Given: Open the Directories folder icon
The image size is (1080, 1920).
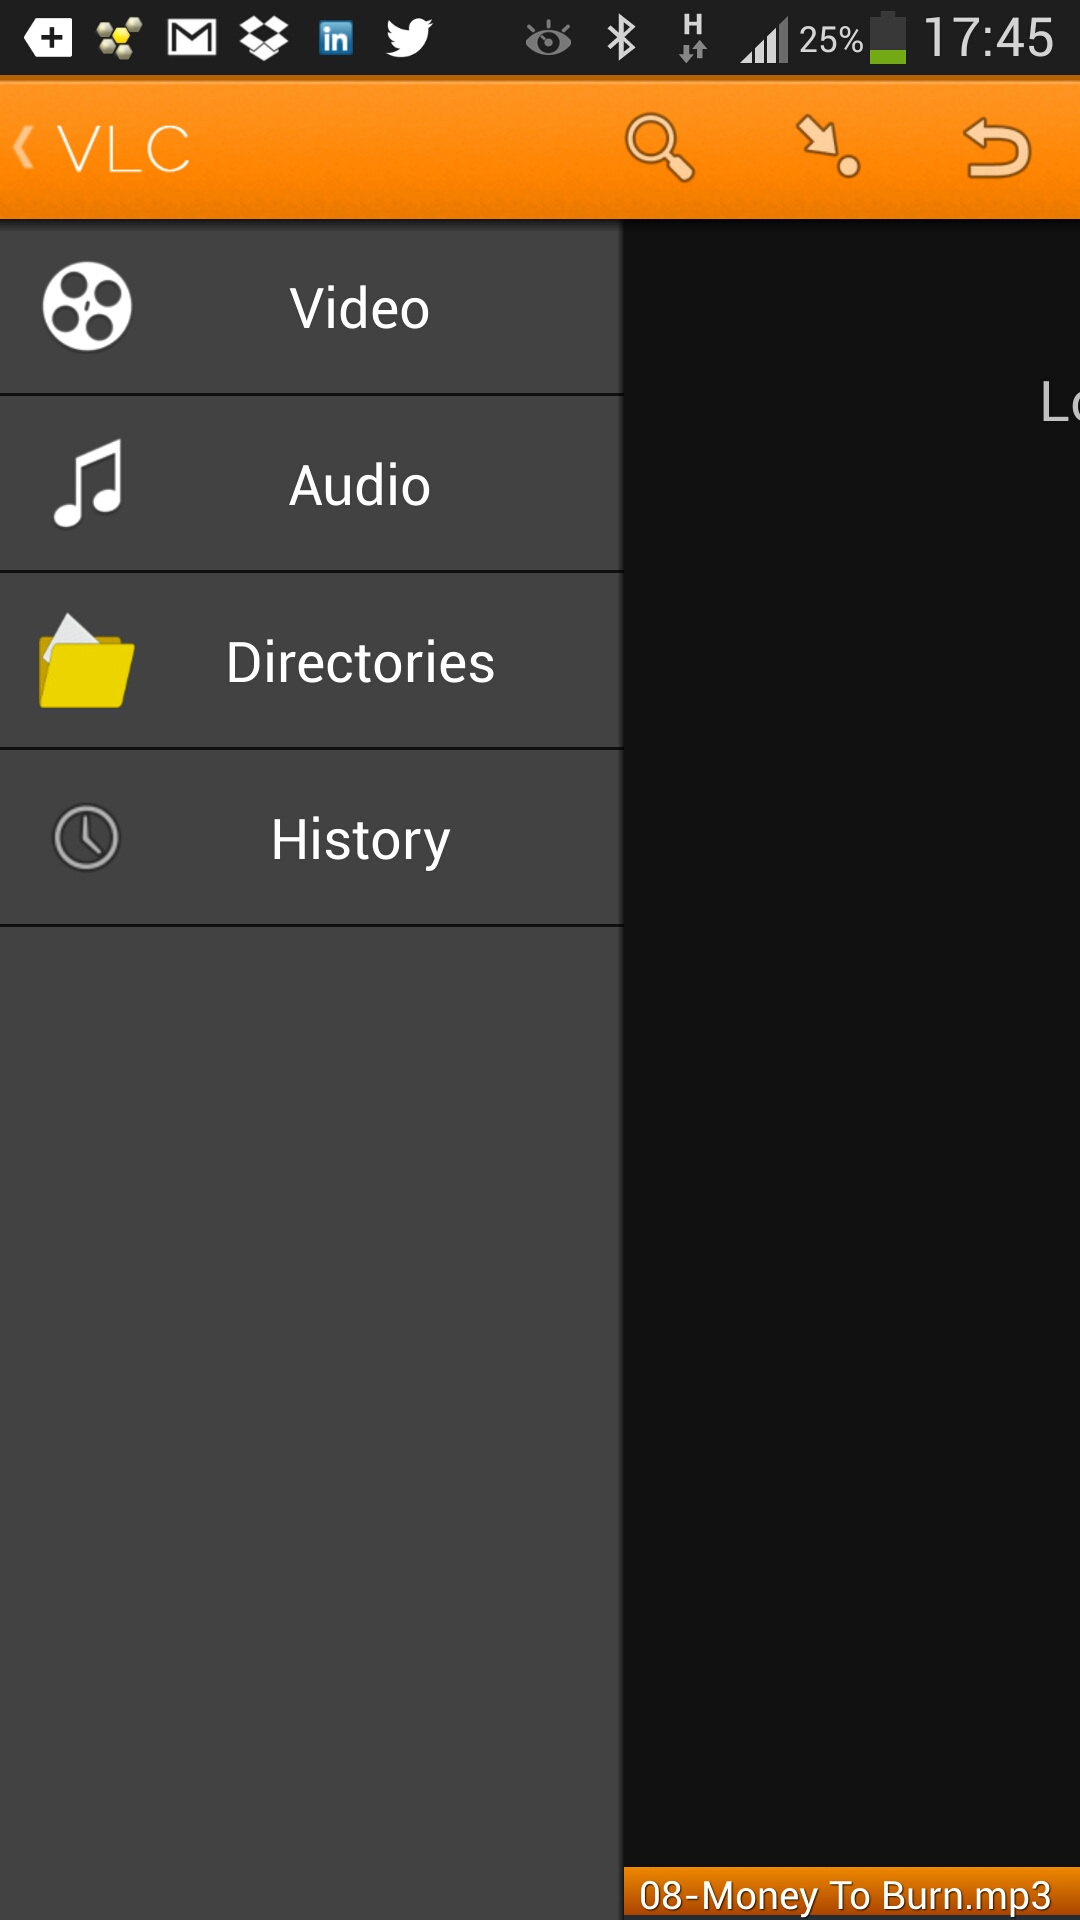Looking at the screenshot, I should click(x=85, y=660).
